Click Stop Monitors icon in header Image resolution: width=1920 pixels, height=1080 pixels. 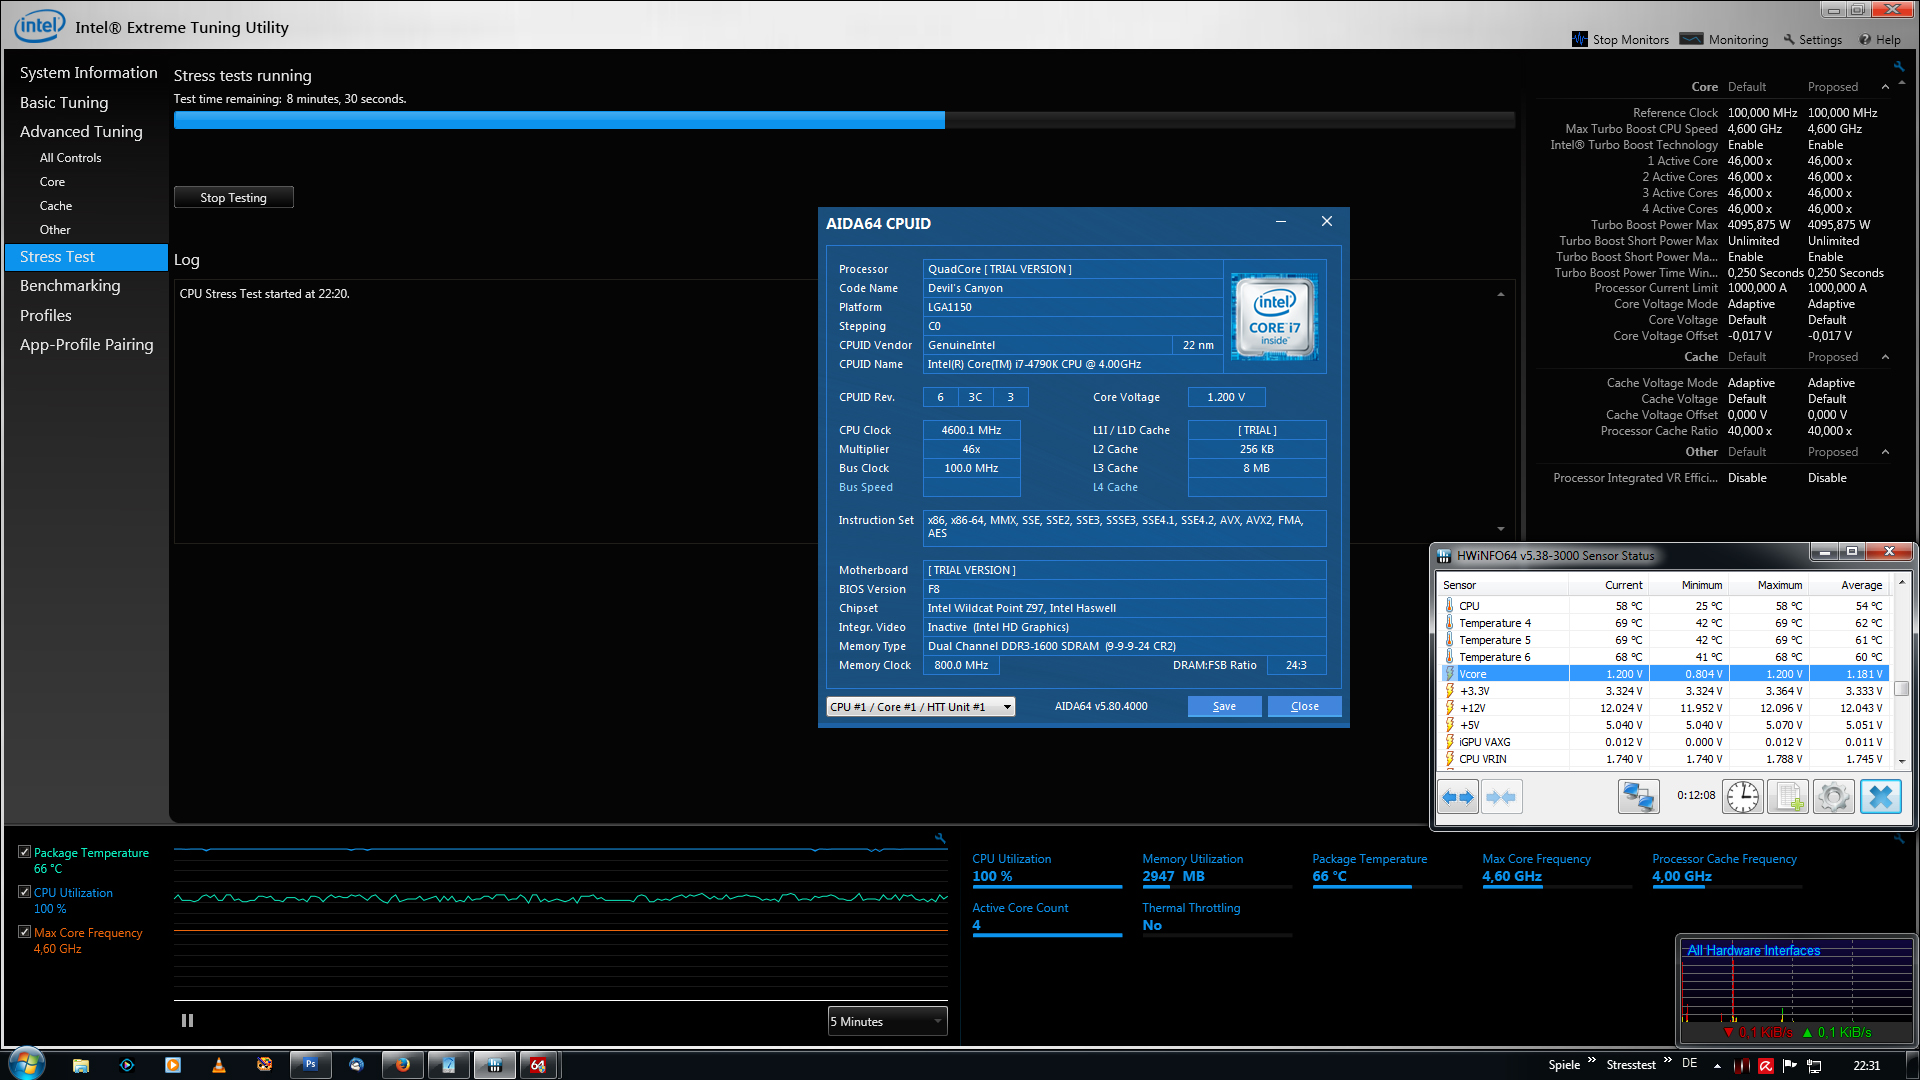click(x=1580, y=39)
